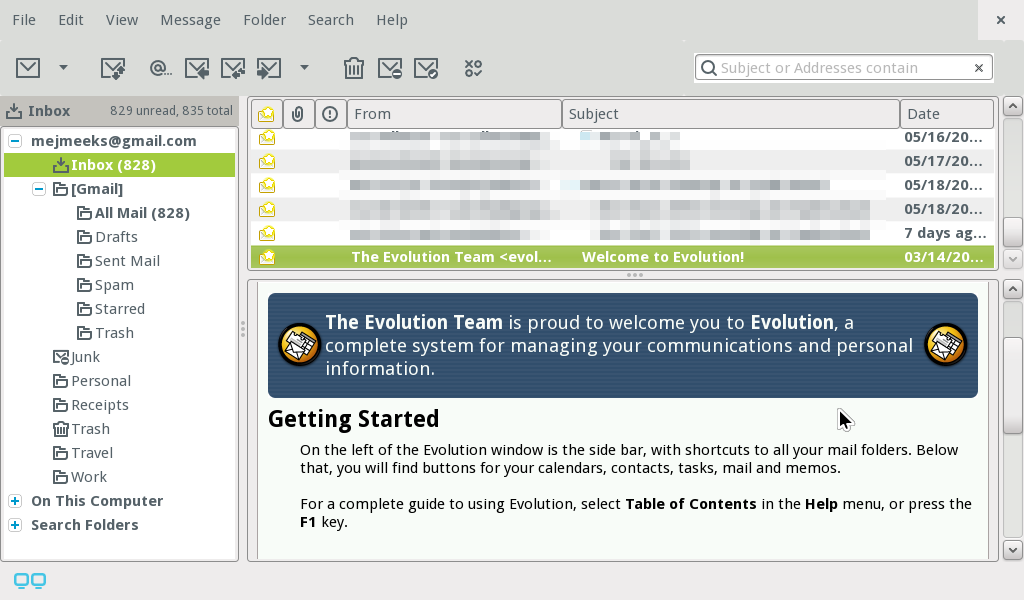Click the Reply to All icon
This screenshot has width=1024, height=600.
coord(232,68)
